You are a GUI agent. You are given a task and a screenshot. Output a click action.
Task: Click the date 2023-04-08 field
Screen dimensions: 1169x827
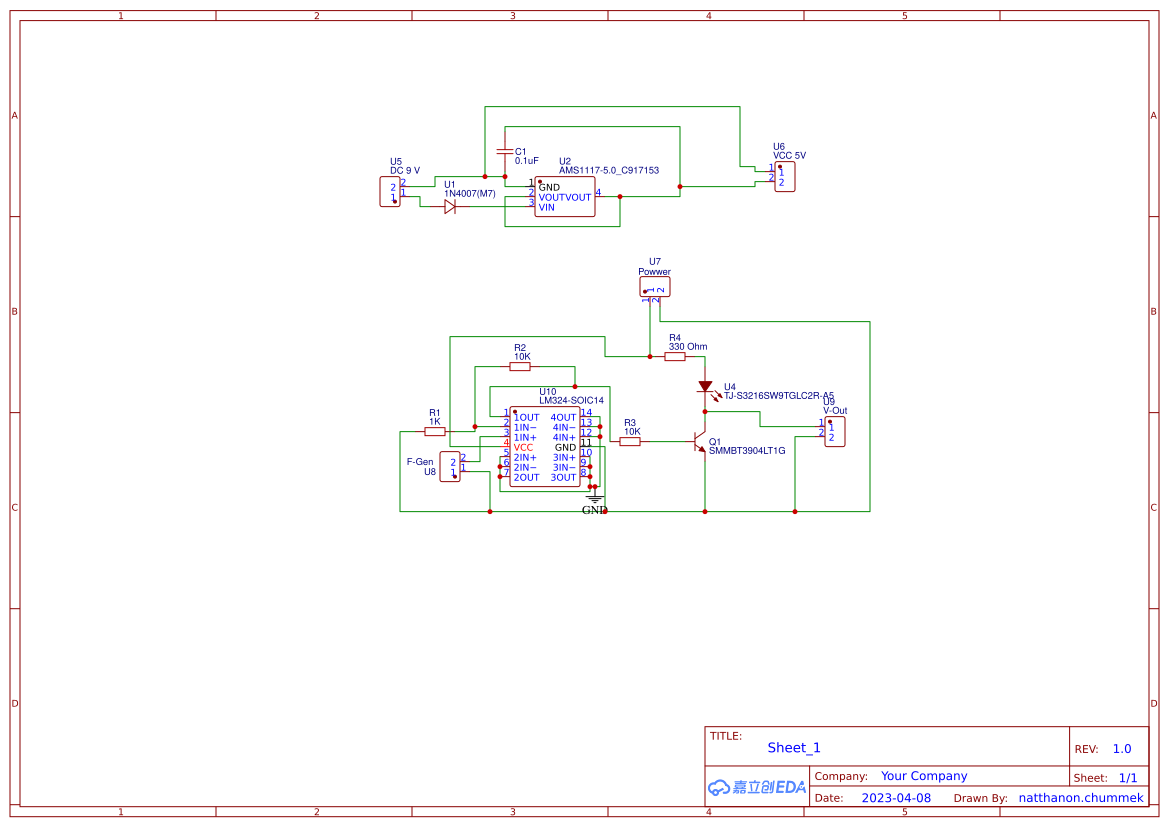click(x=895, y=797)
